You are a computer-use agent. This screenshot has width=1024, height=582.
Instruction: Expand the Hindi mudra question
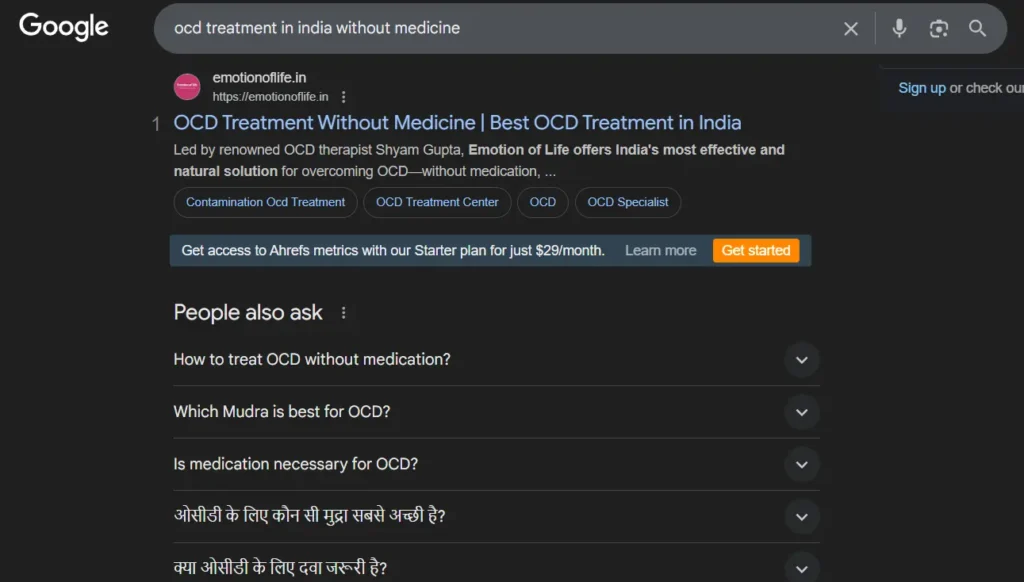click(496, 516)
